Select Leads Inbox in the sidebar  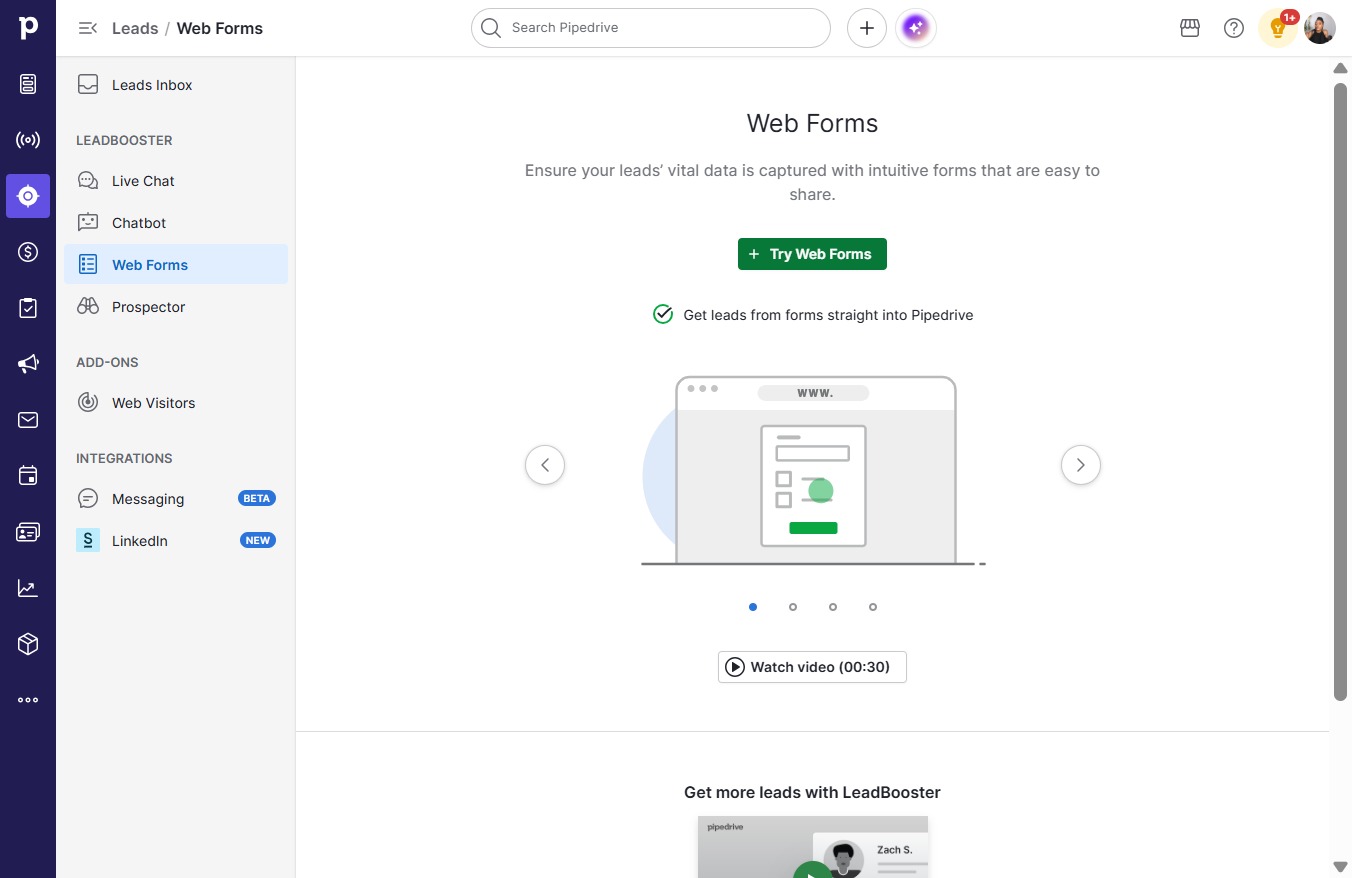pos(176,85)
